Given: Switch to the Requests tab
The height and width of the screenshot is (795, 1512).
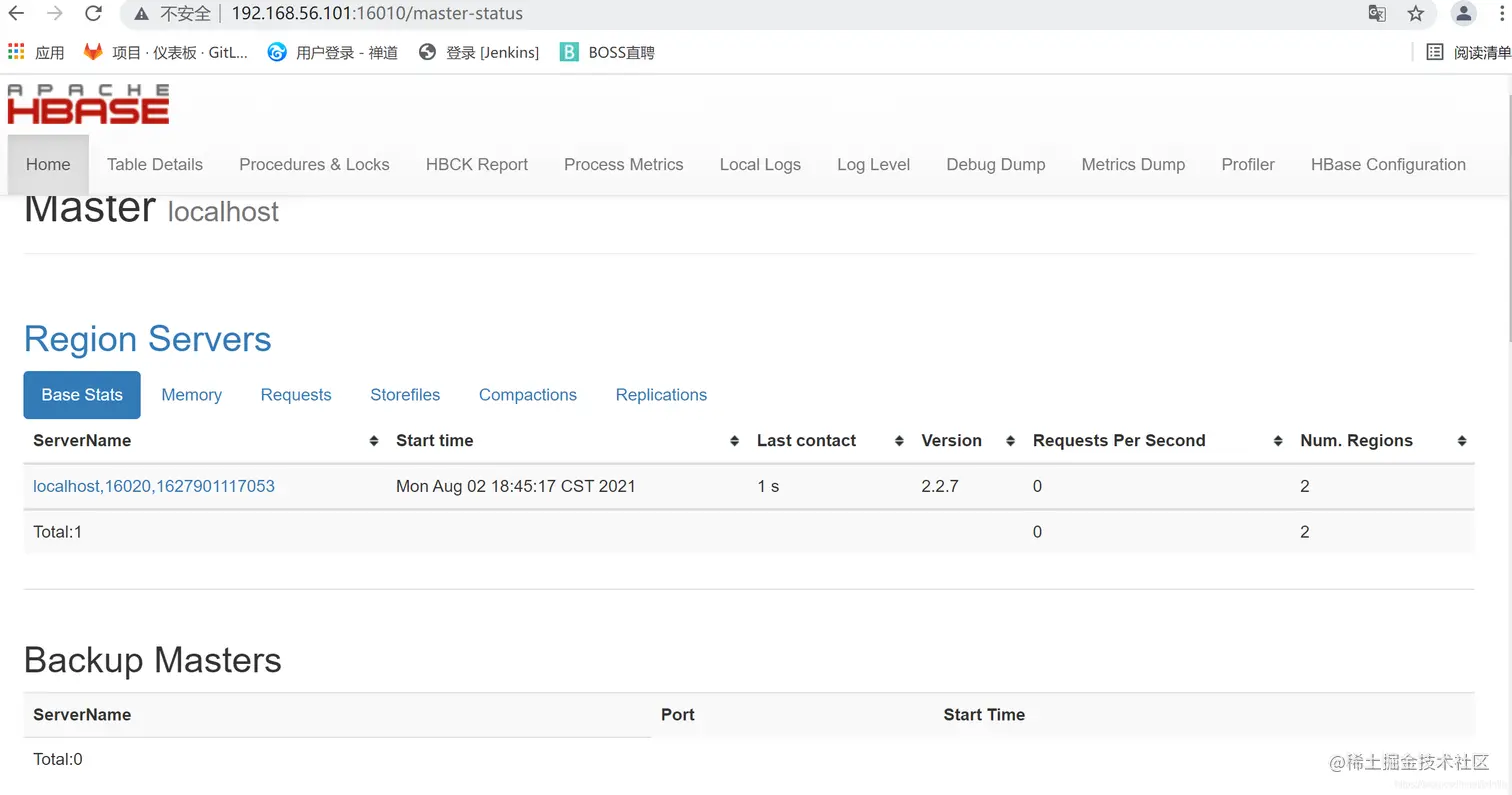Looking at the screenshot, I should click(x=296, y=395).
